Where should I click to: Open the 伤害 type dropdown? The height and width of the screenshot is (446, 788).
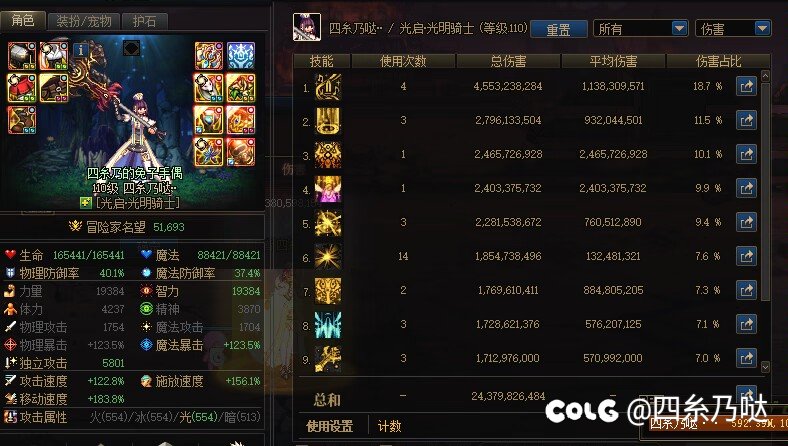point(733,29)
